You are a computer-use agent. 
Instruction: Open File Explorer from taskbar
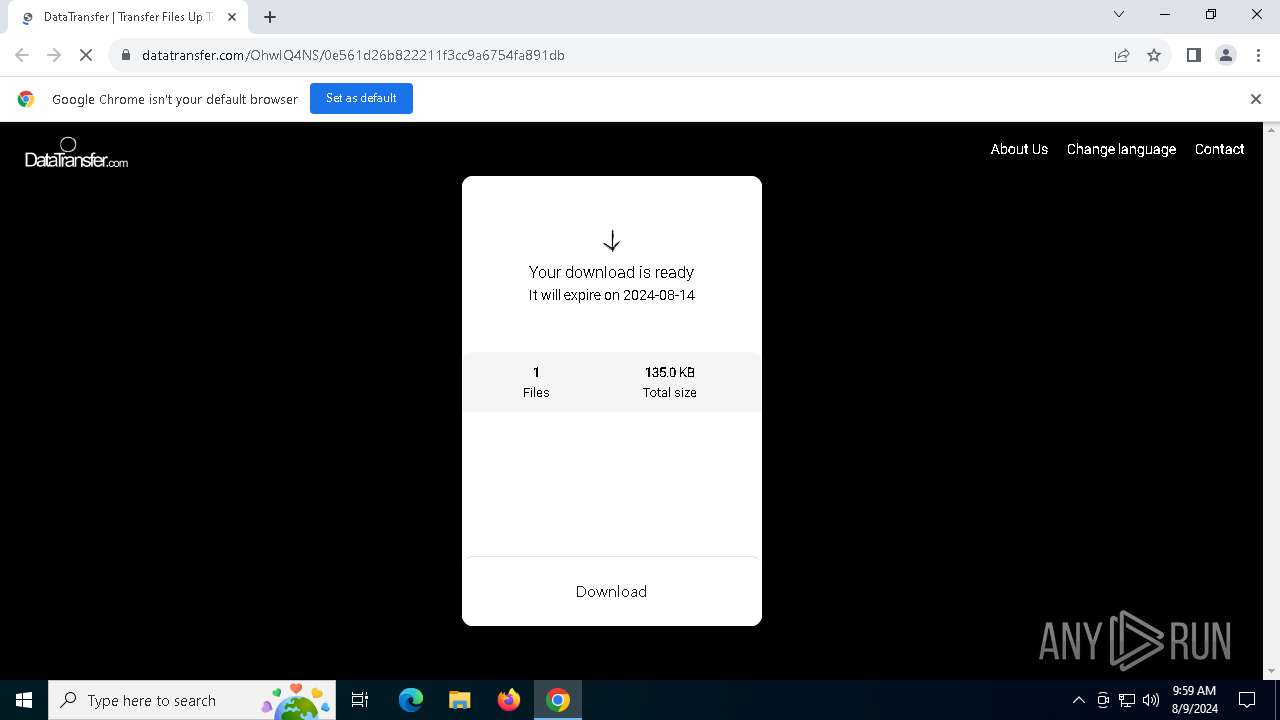(460, 700)
